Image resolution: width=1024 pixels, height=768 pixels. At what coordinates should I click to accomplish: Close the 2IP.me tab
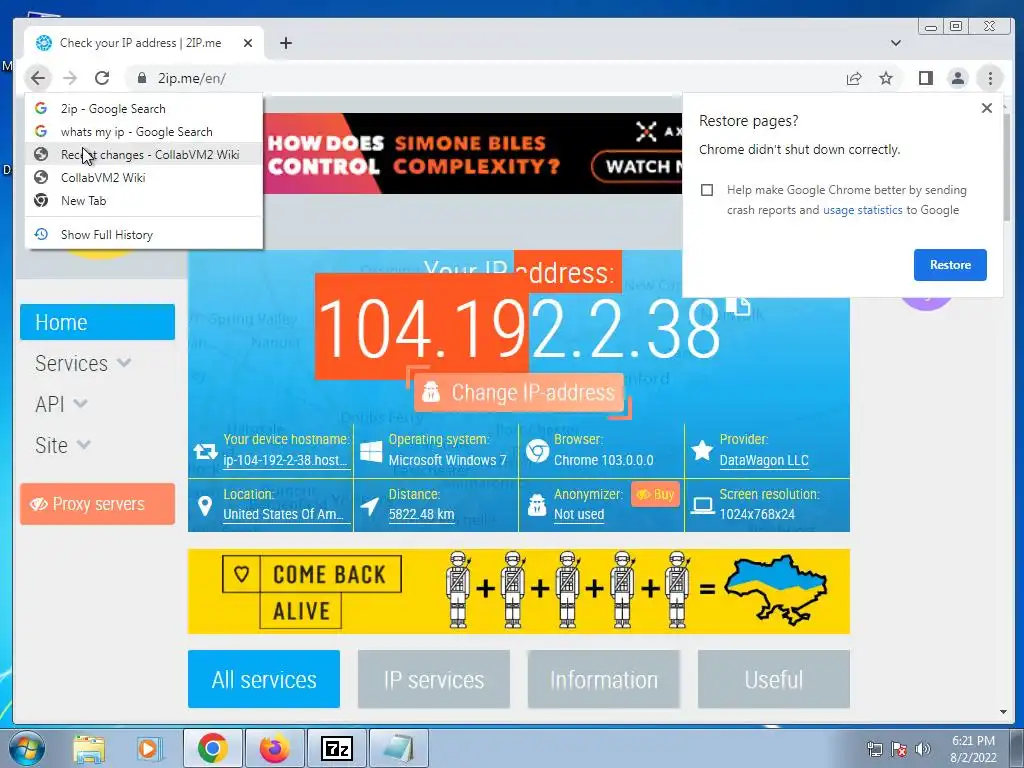[248, 43]
